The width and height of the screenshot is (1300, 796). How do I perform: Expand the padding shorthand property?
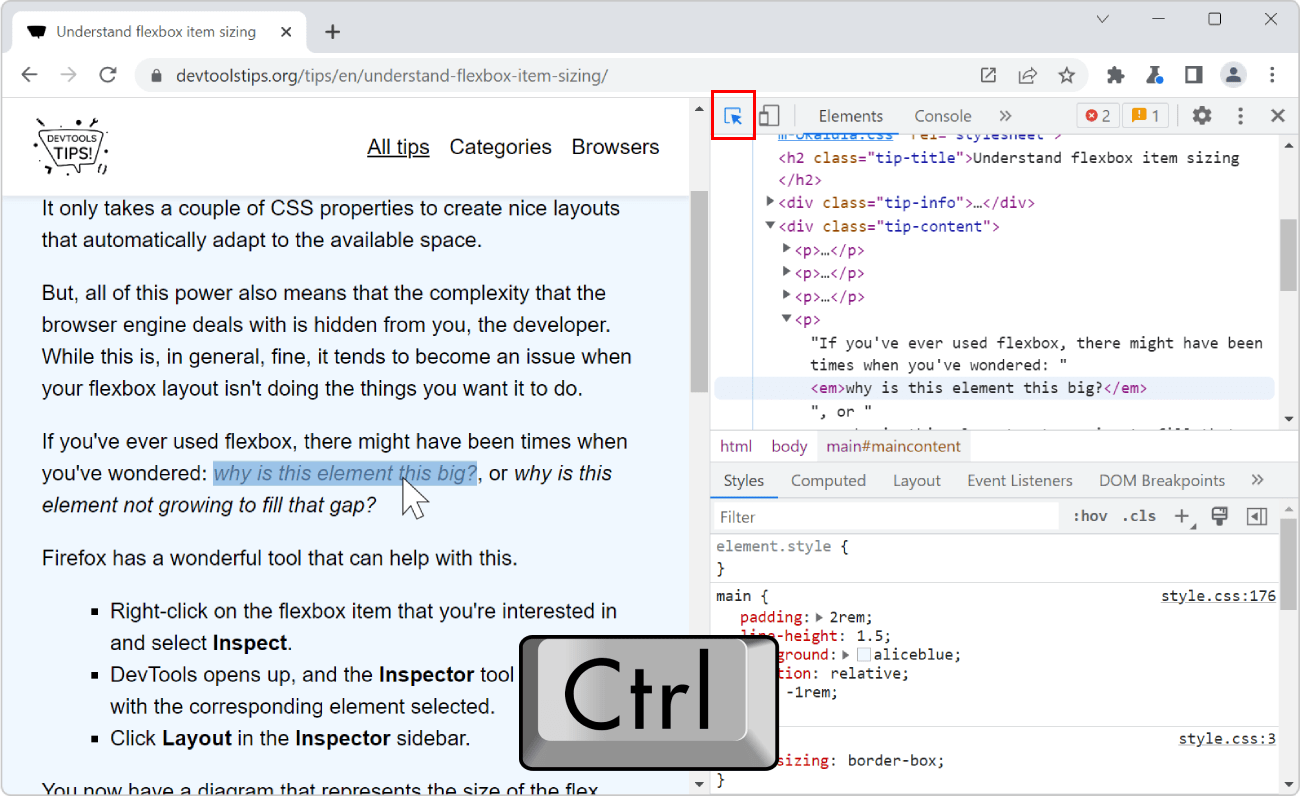[820, 617]
